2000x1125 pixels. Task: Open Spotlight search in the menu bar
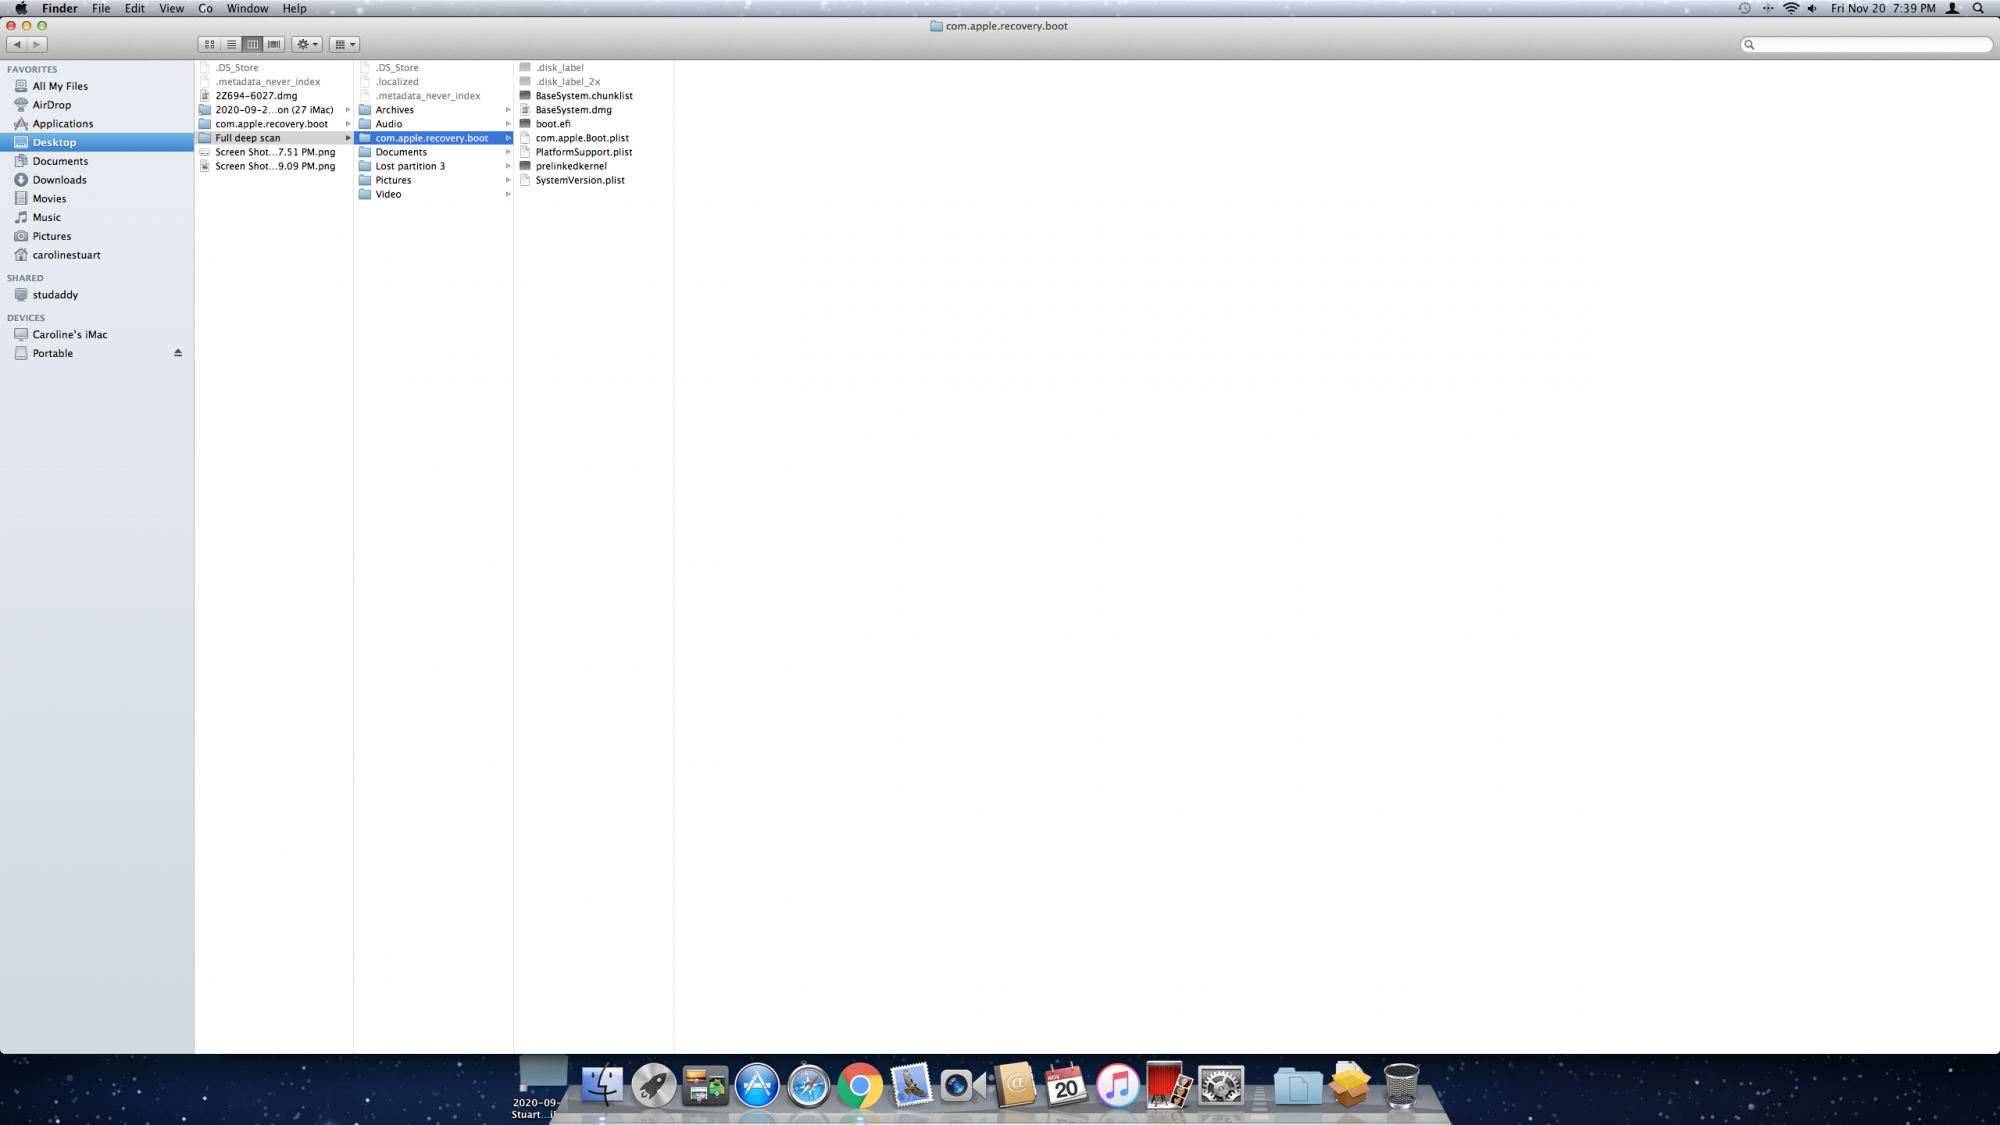pyautogui.click(x=1978, y=8)
